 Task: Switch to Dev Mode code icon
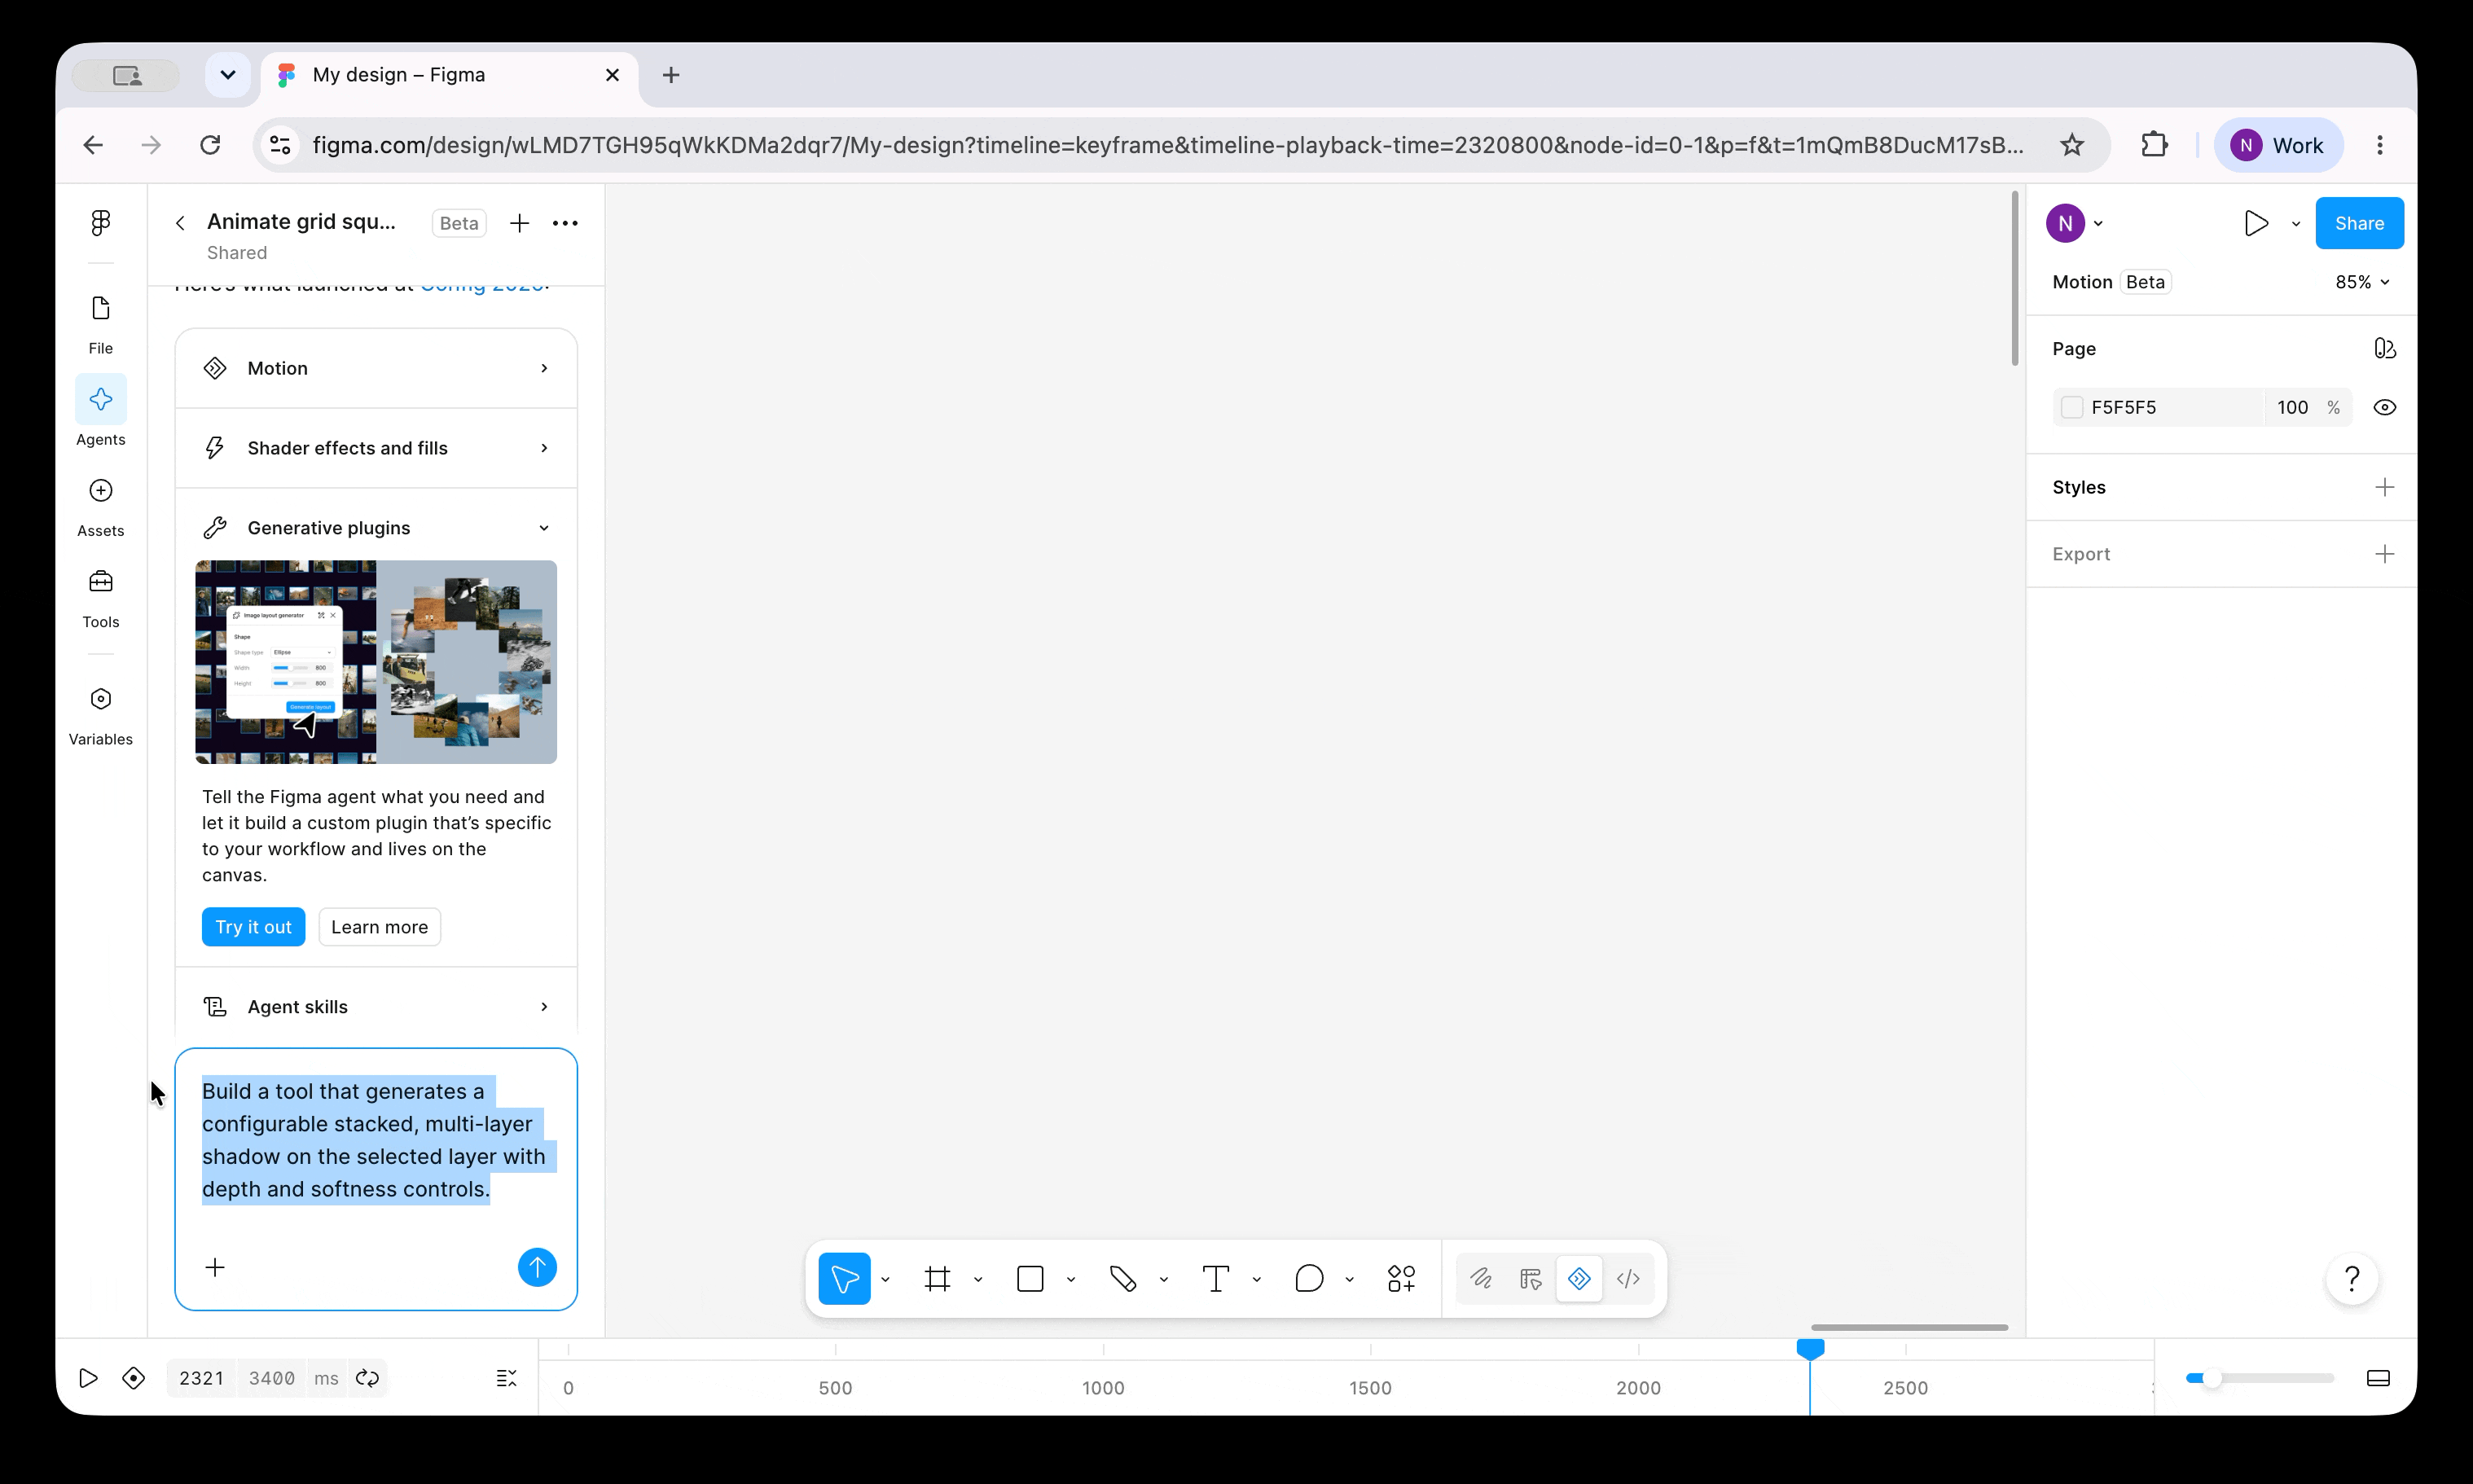click(x=1628, y=1278)
